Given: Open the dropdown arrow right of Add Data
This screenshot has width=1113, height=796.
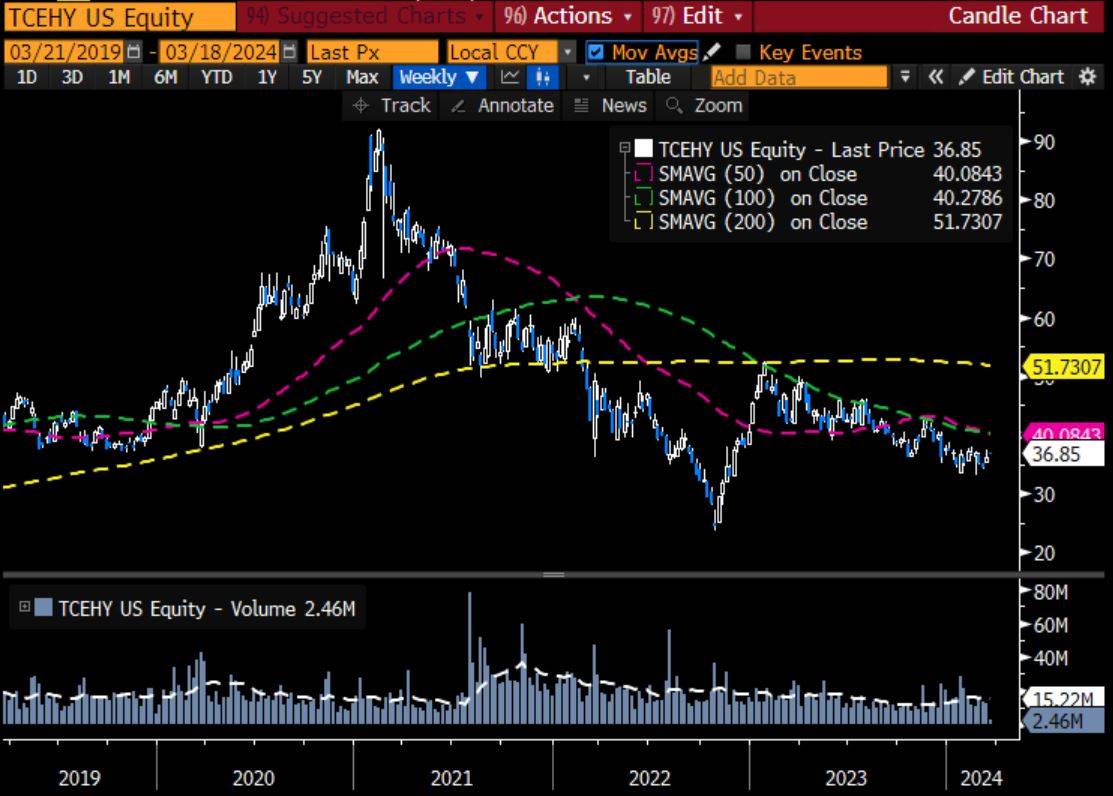Looking at the screenshot, I should (905, 77).
